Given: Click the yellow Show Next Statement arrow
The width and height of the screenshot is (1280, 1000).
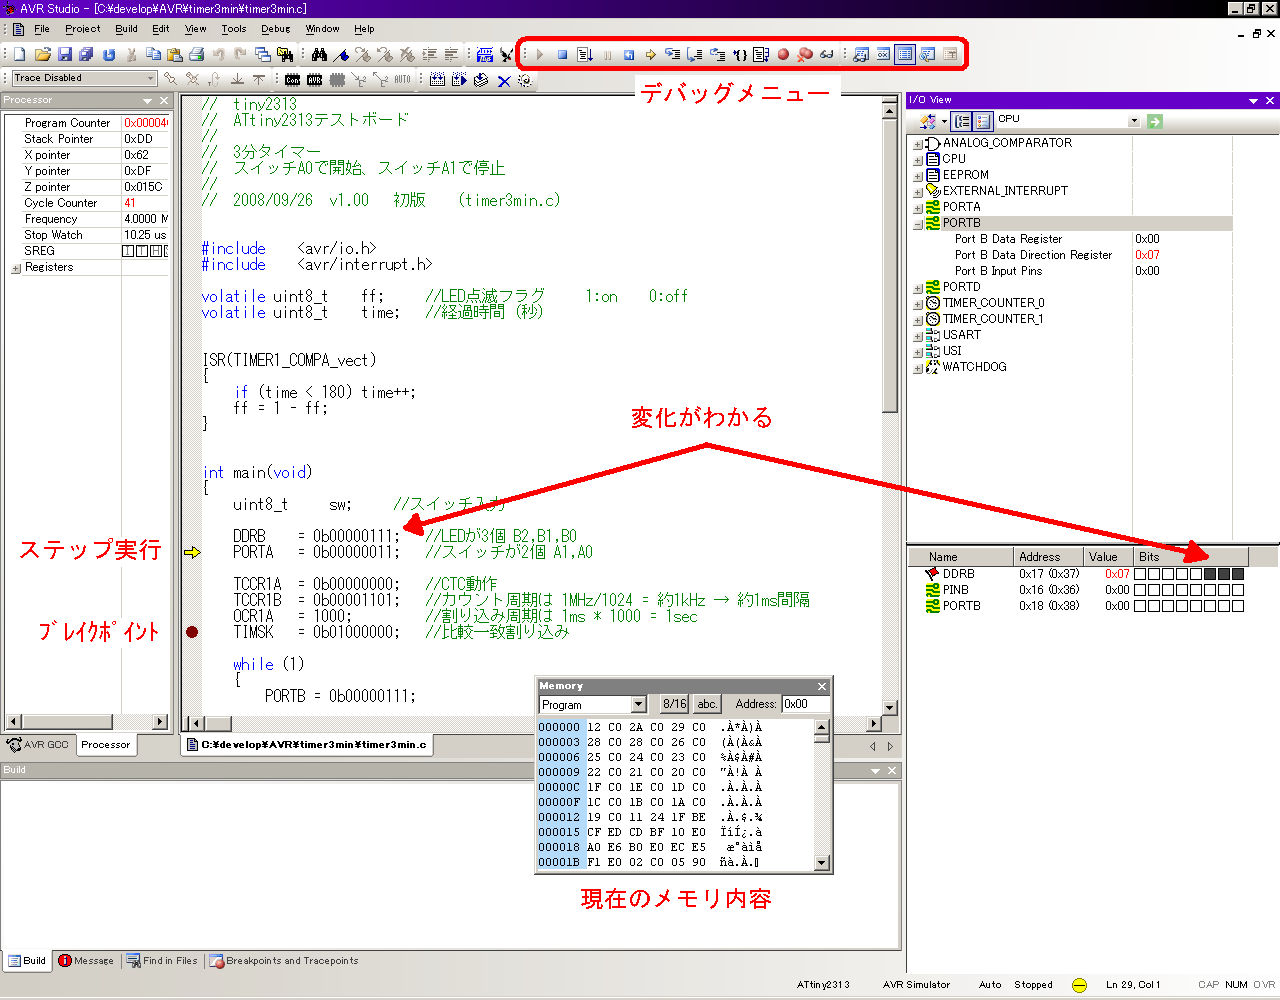Looking at the screenshot, I should coord(650,55).
